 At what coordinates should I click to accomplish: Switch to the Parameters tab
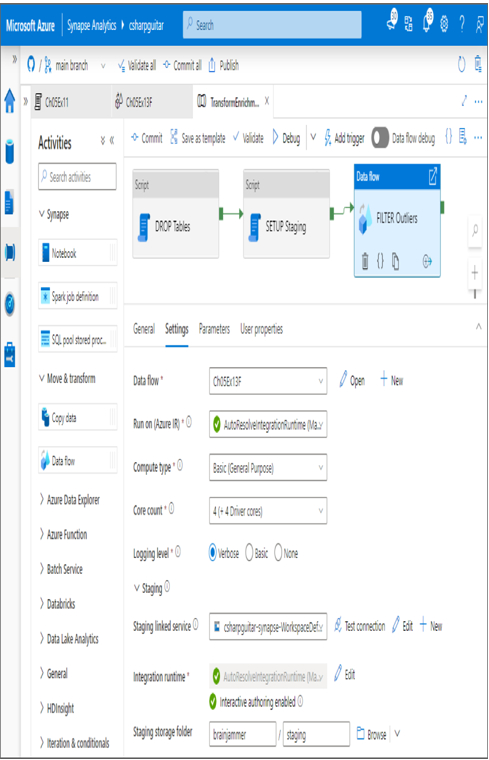tap(214, 329)
